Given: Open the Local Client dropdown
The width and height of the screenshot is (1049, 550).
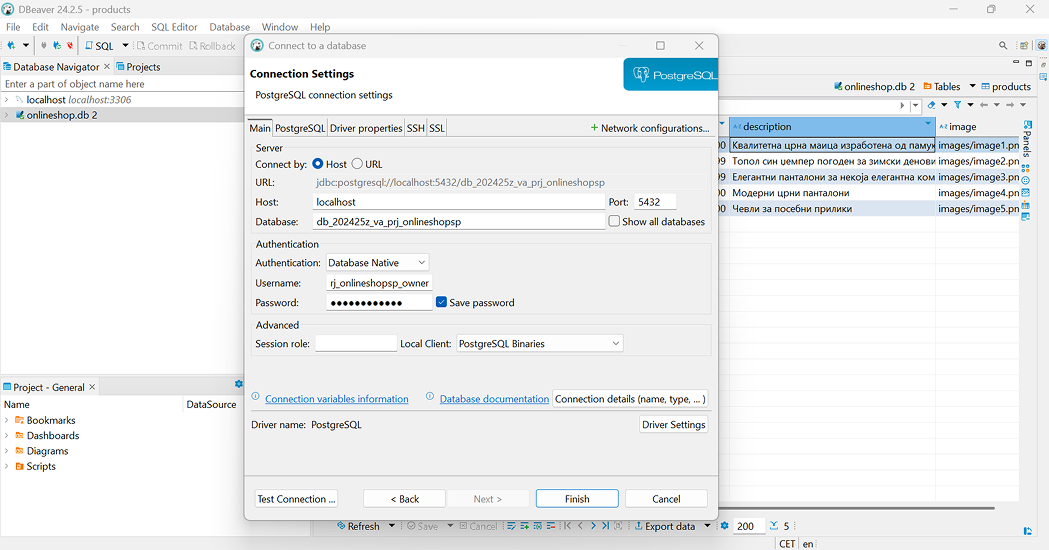Looking at the screenshot, I should point(540,344).
